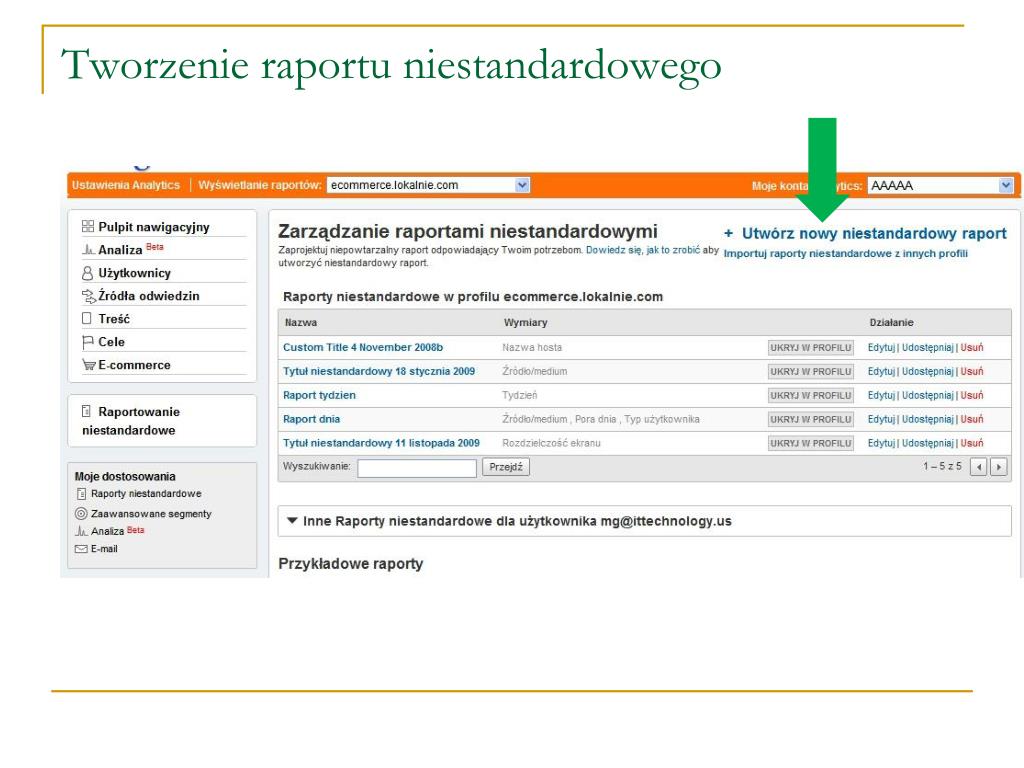Screen dimensions: 1024x768
Task: Click the E-commerce shopping cart icon
Action: point(88,364)
